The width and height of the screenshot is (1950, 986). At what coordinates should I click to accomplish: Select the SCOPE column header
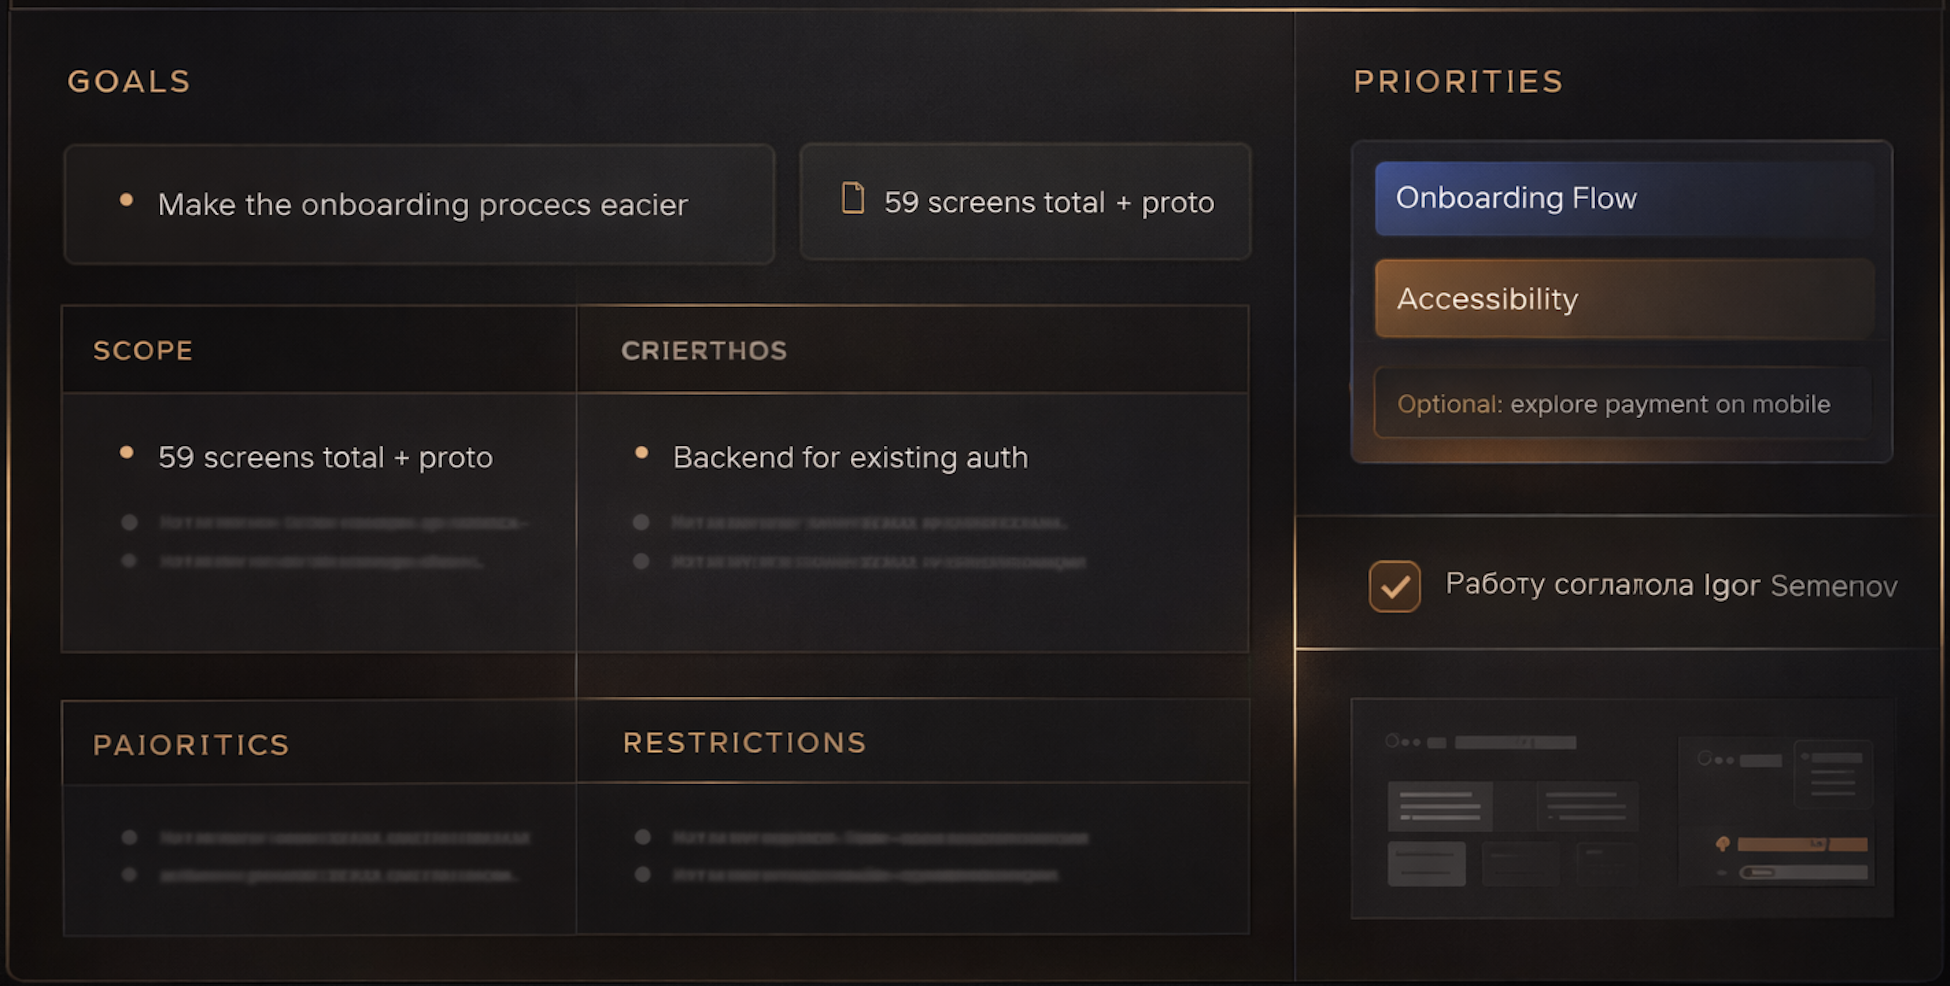click(x=143, y=350)
